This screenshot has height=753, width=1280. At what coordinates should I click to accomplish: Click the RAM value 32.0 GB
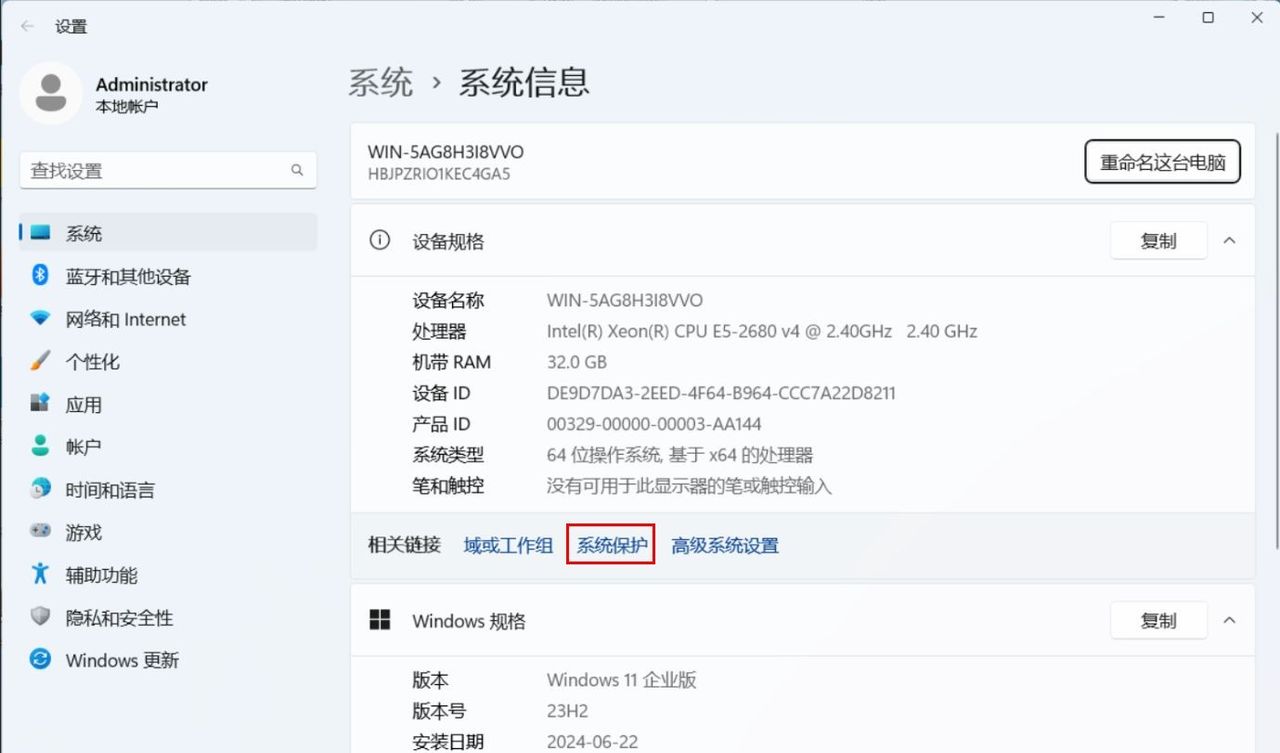click(x=577, y=362)
